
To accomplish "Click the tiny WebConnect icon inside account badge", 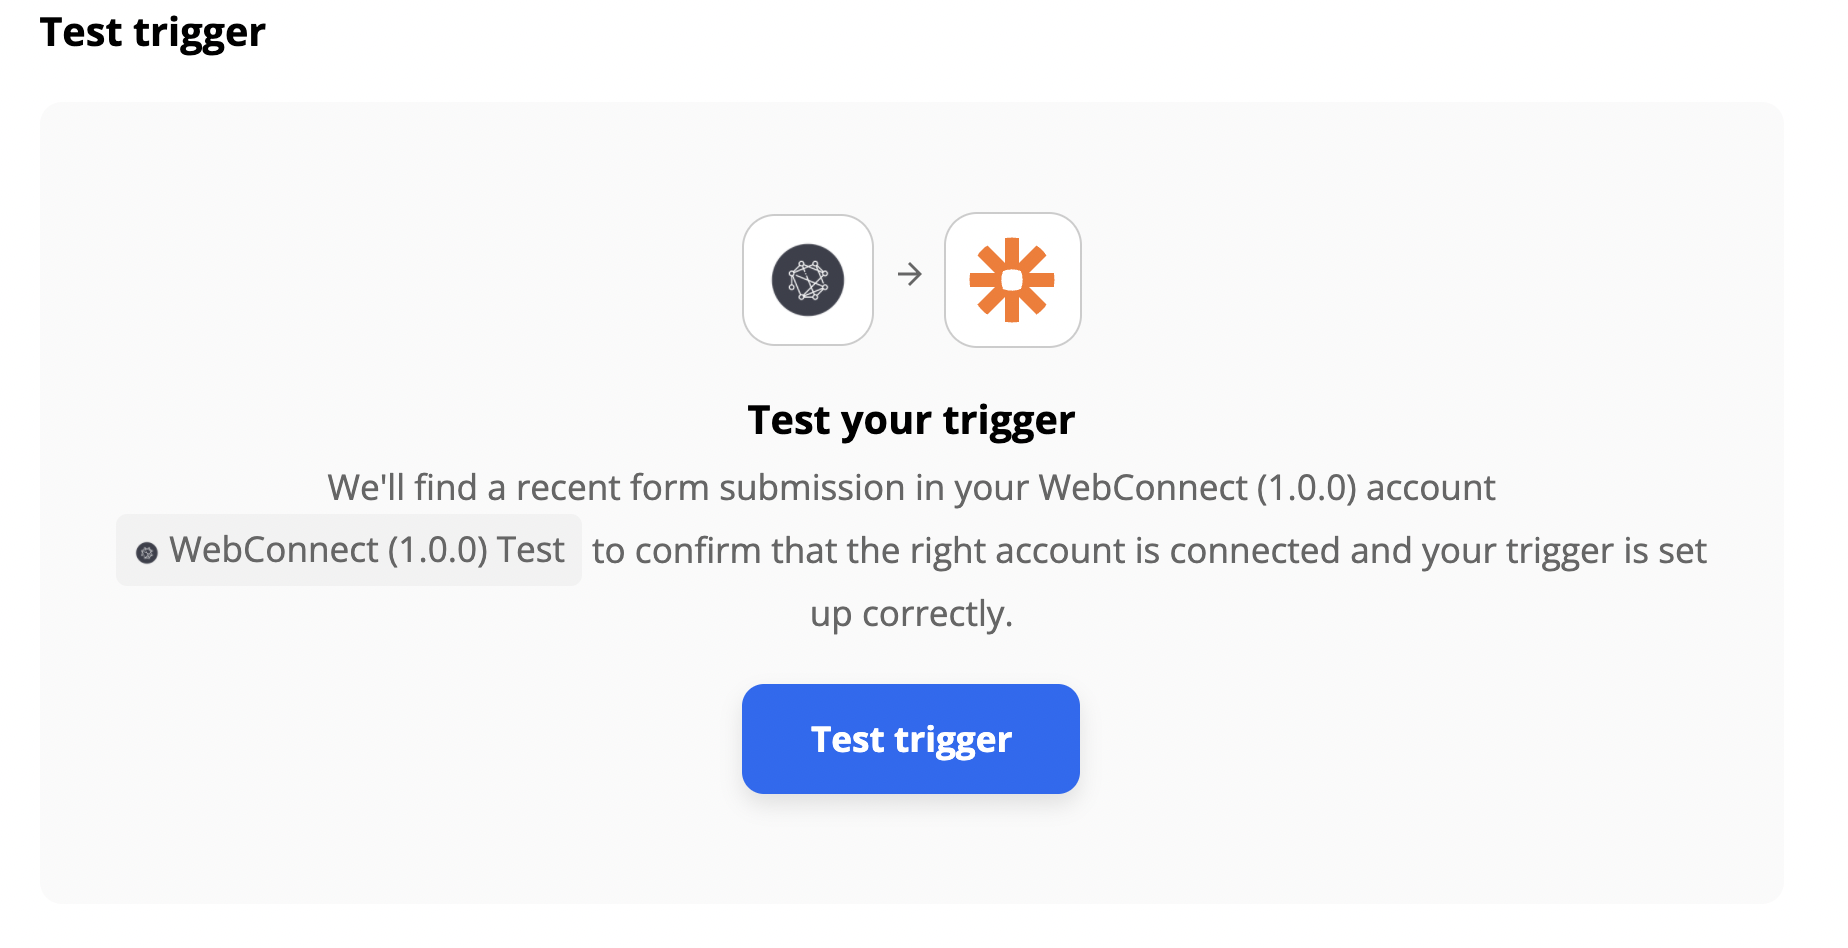I will click(x=147, y=552).
